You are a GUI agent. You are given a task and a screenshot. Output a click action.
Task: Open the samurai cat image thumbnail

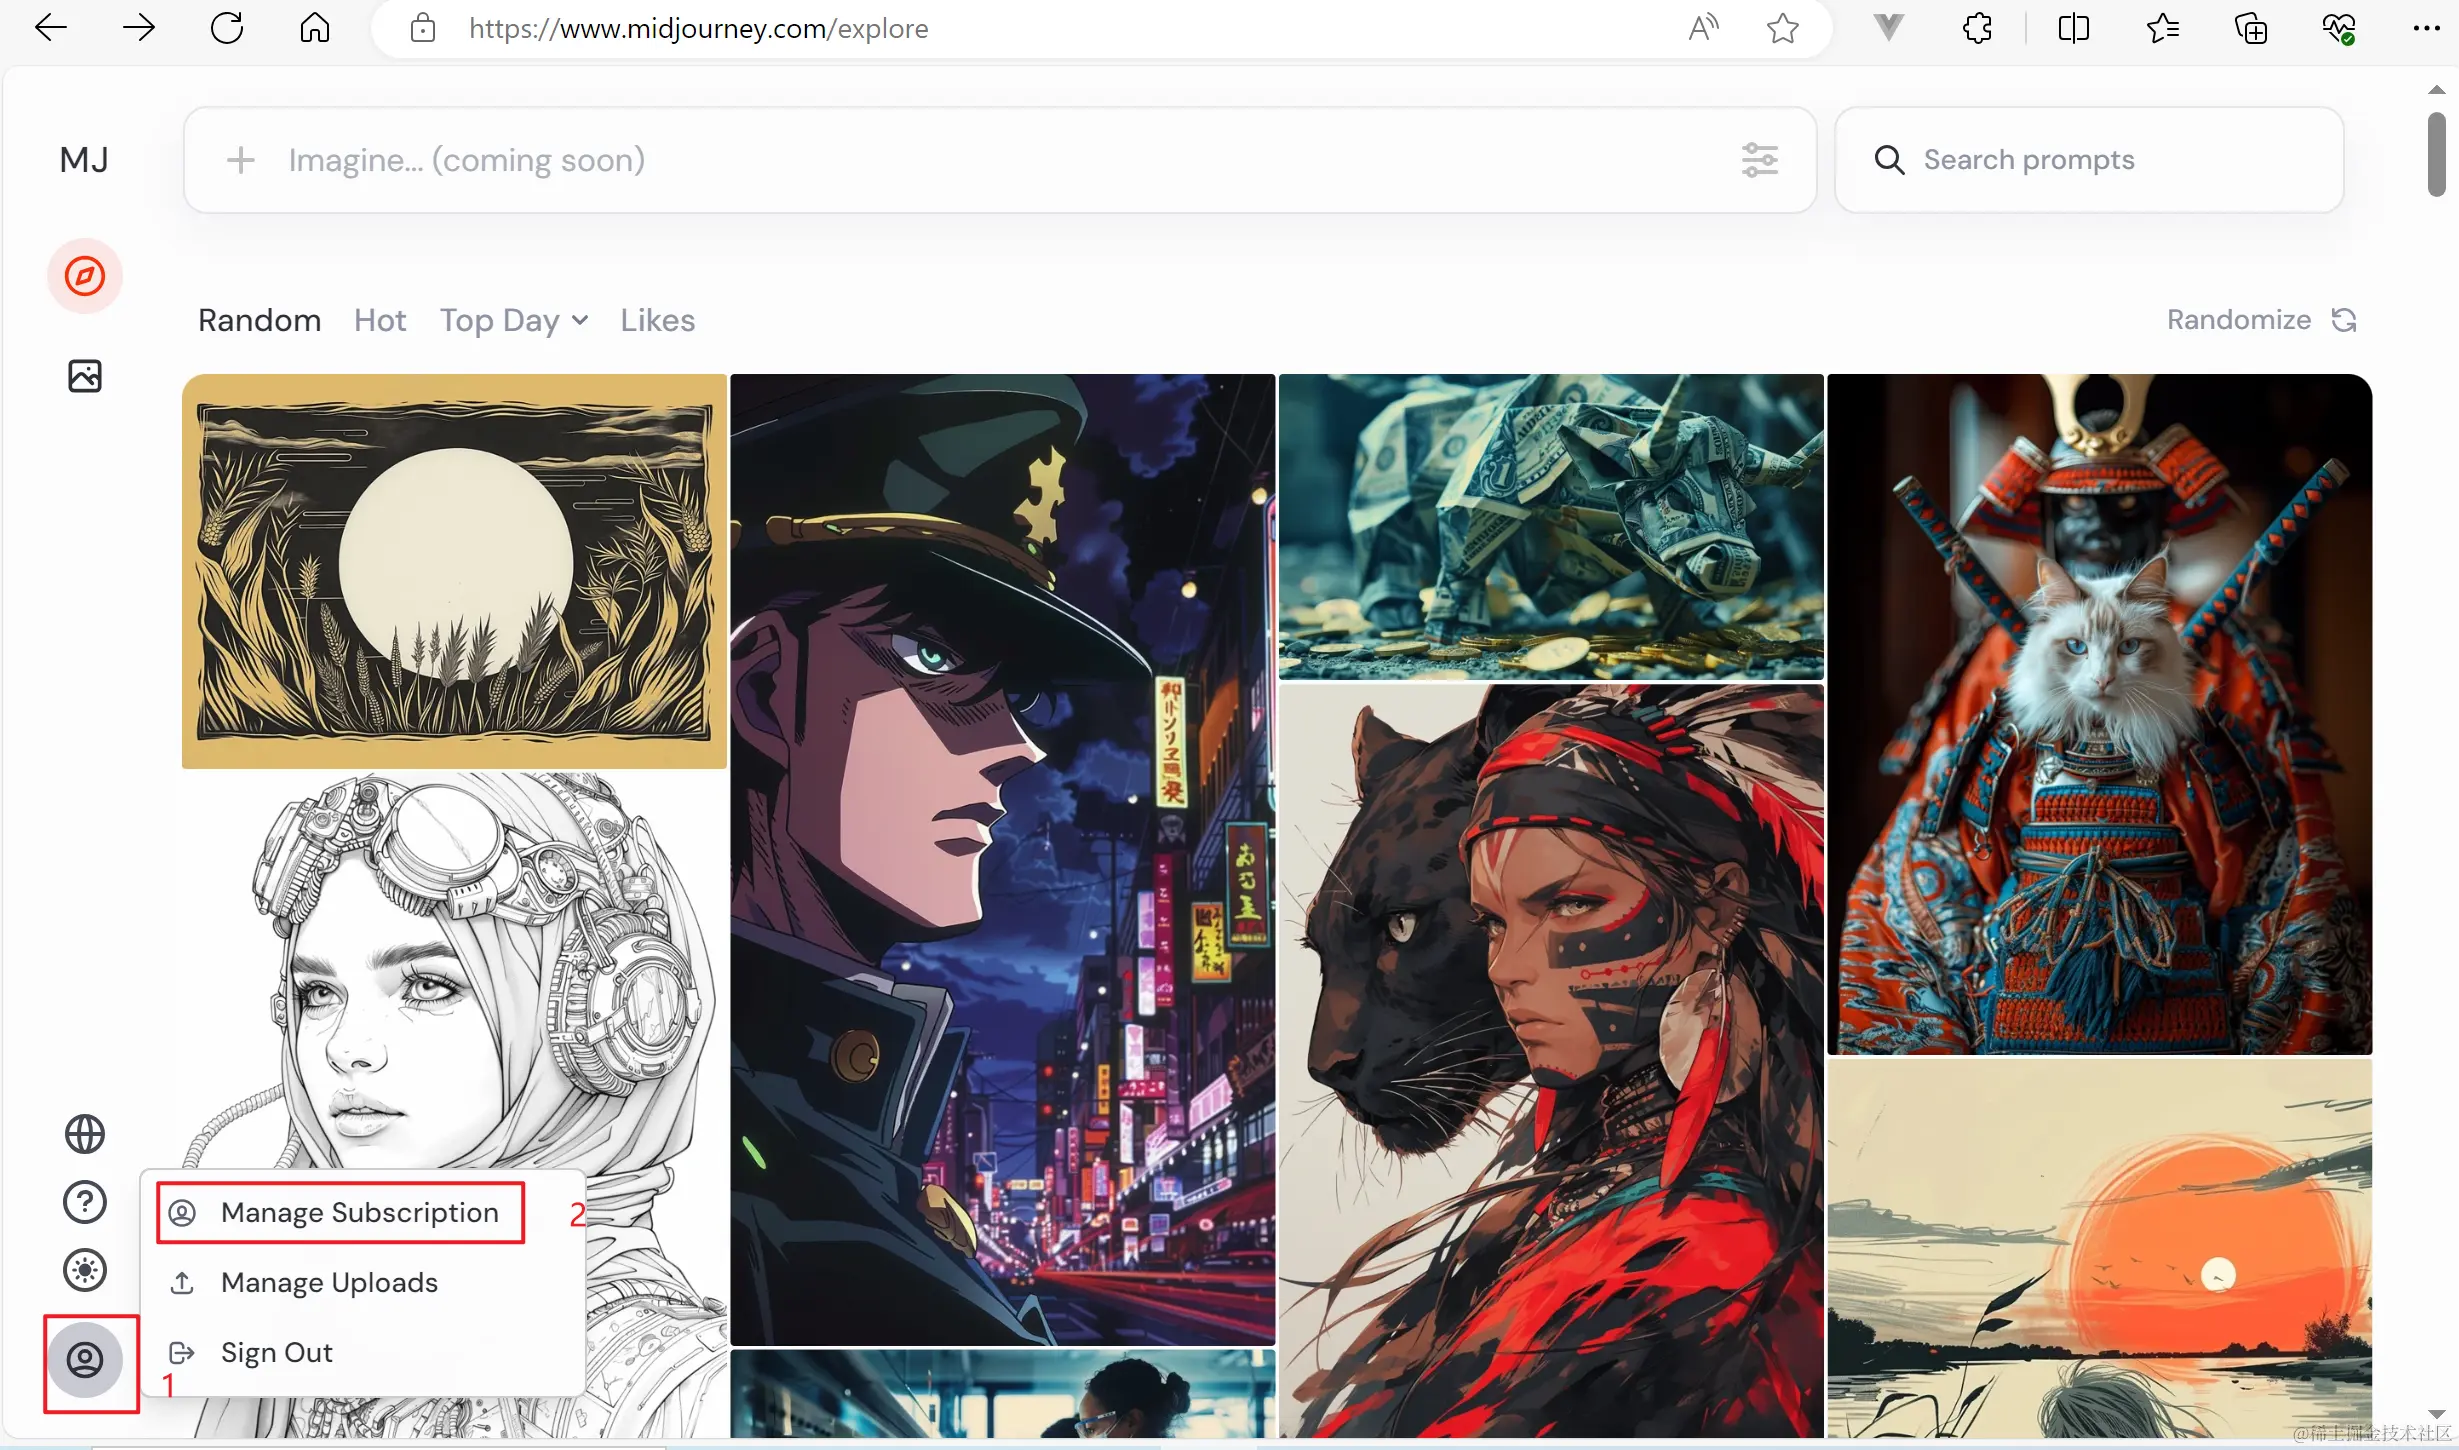tap(2099, 714)
